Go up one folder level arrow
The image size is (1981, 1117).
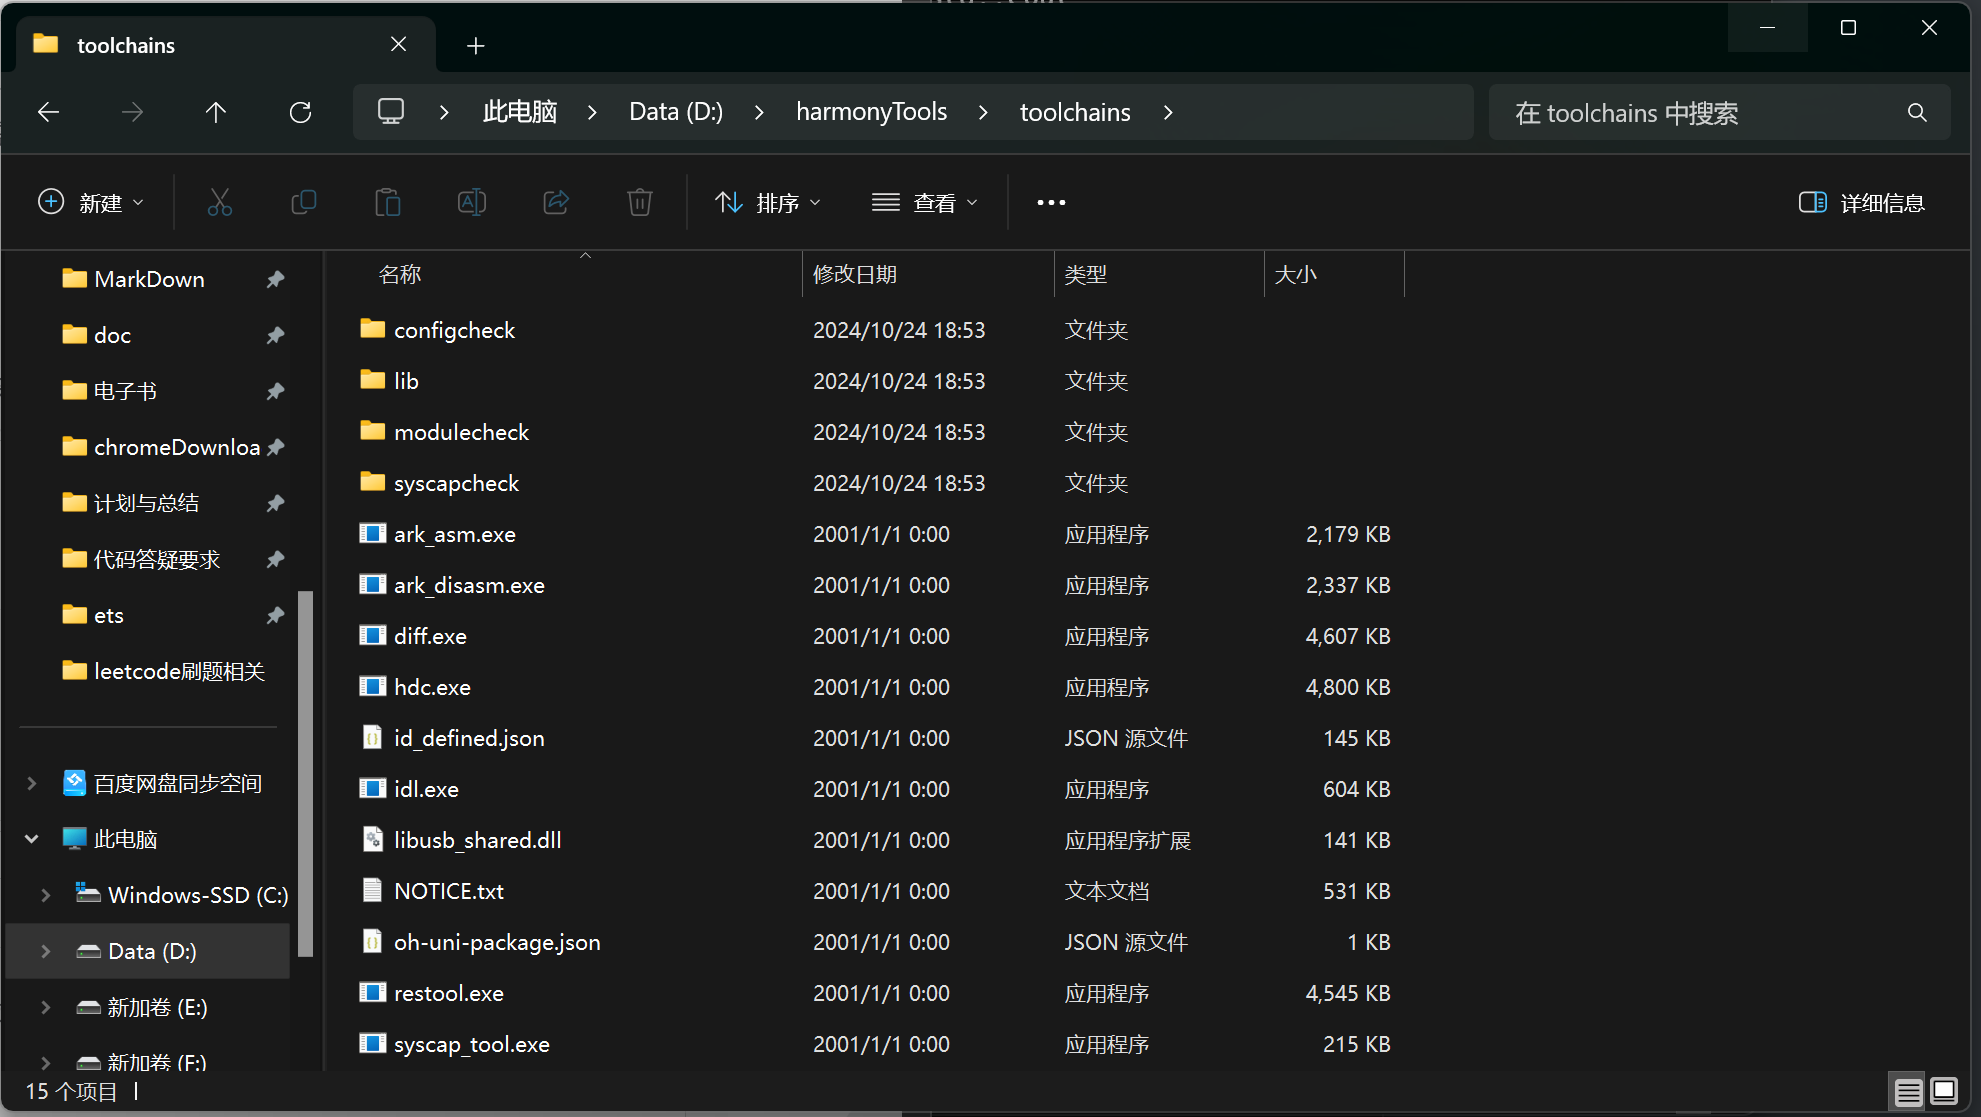point(216,112)
